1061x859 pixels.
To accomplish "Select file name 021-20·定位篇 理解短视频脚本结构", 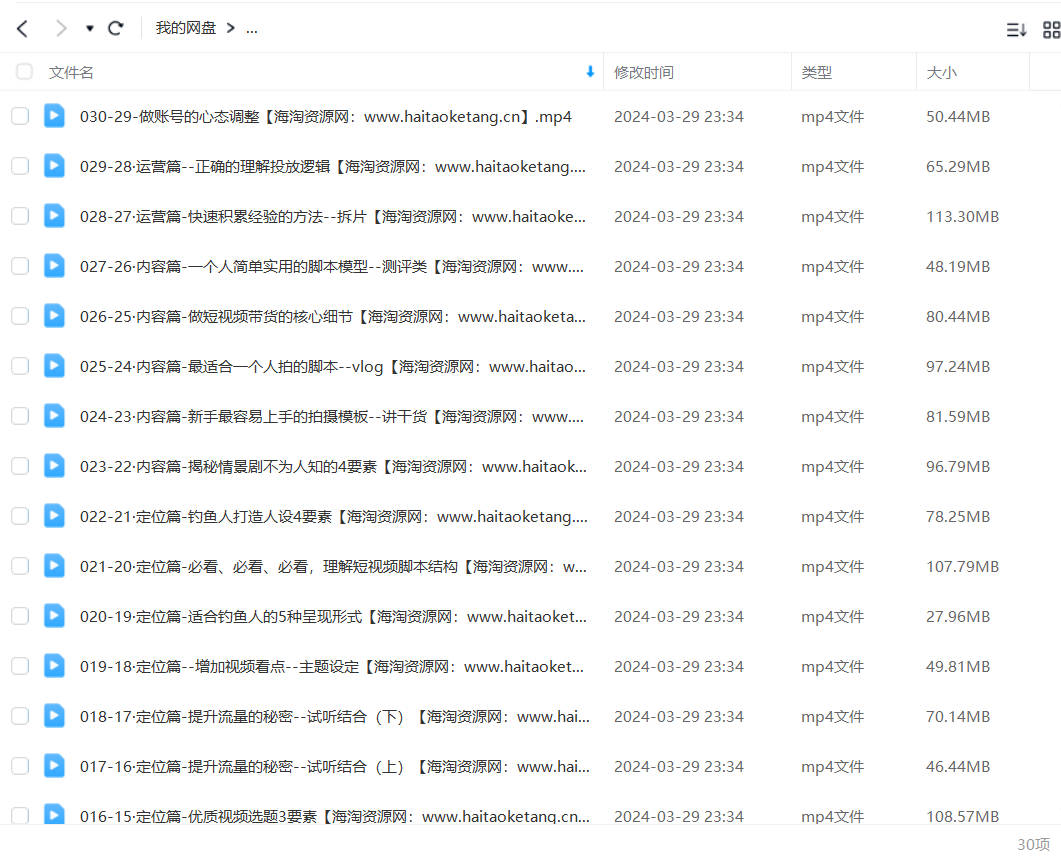I will tap(333, 567).
